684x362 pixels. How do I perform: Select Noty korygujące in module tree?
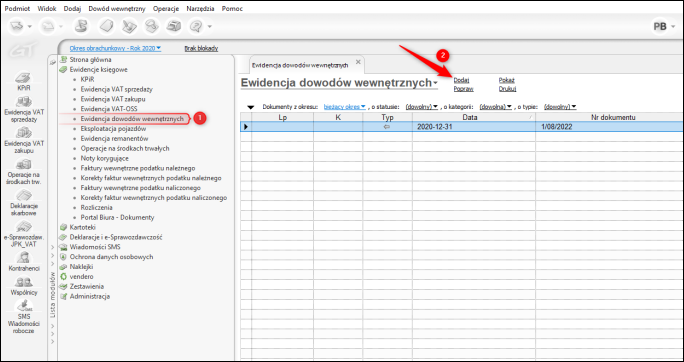click(104, 158)
